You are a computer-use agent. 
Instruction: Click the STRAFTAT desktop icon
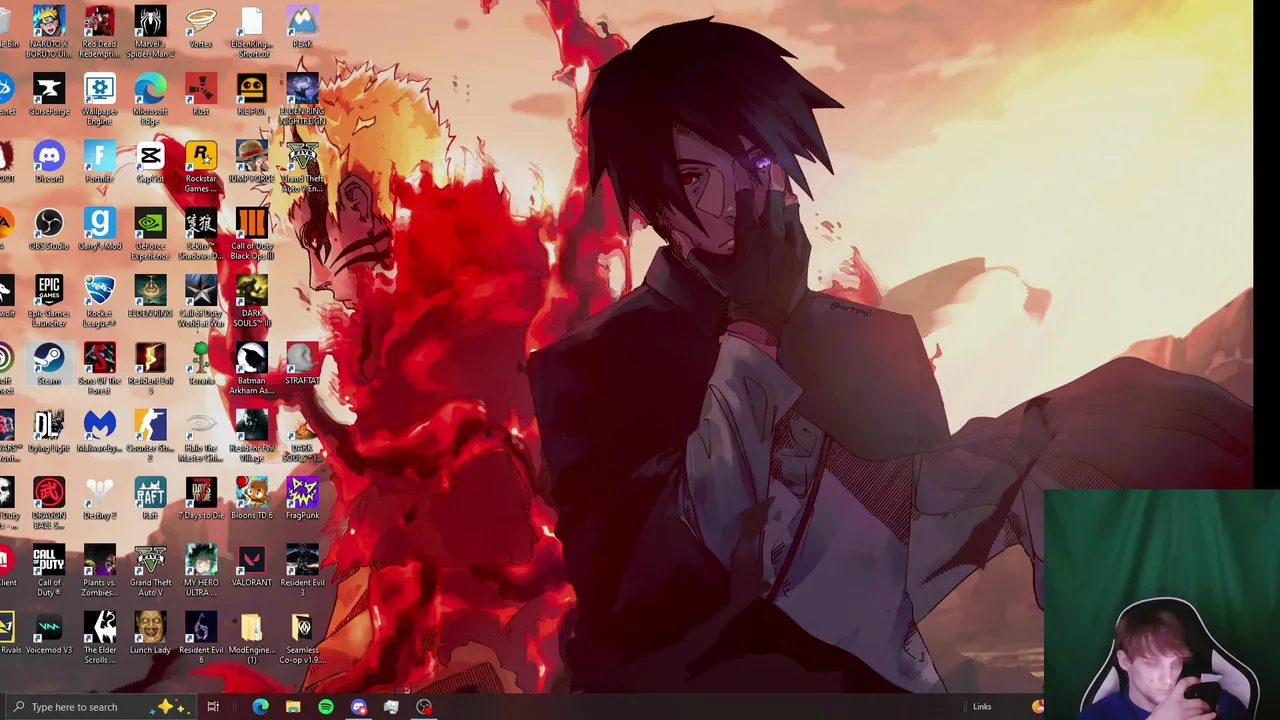click(x=302, y=362)
